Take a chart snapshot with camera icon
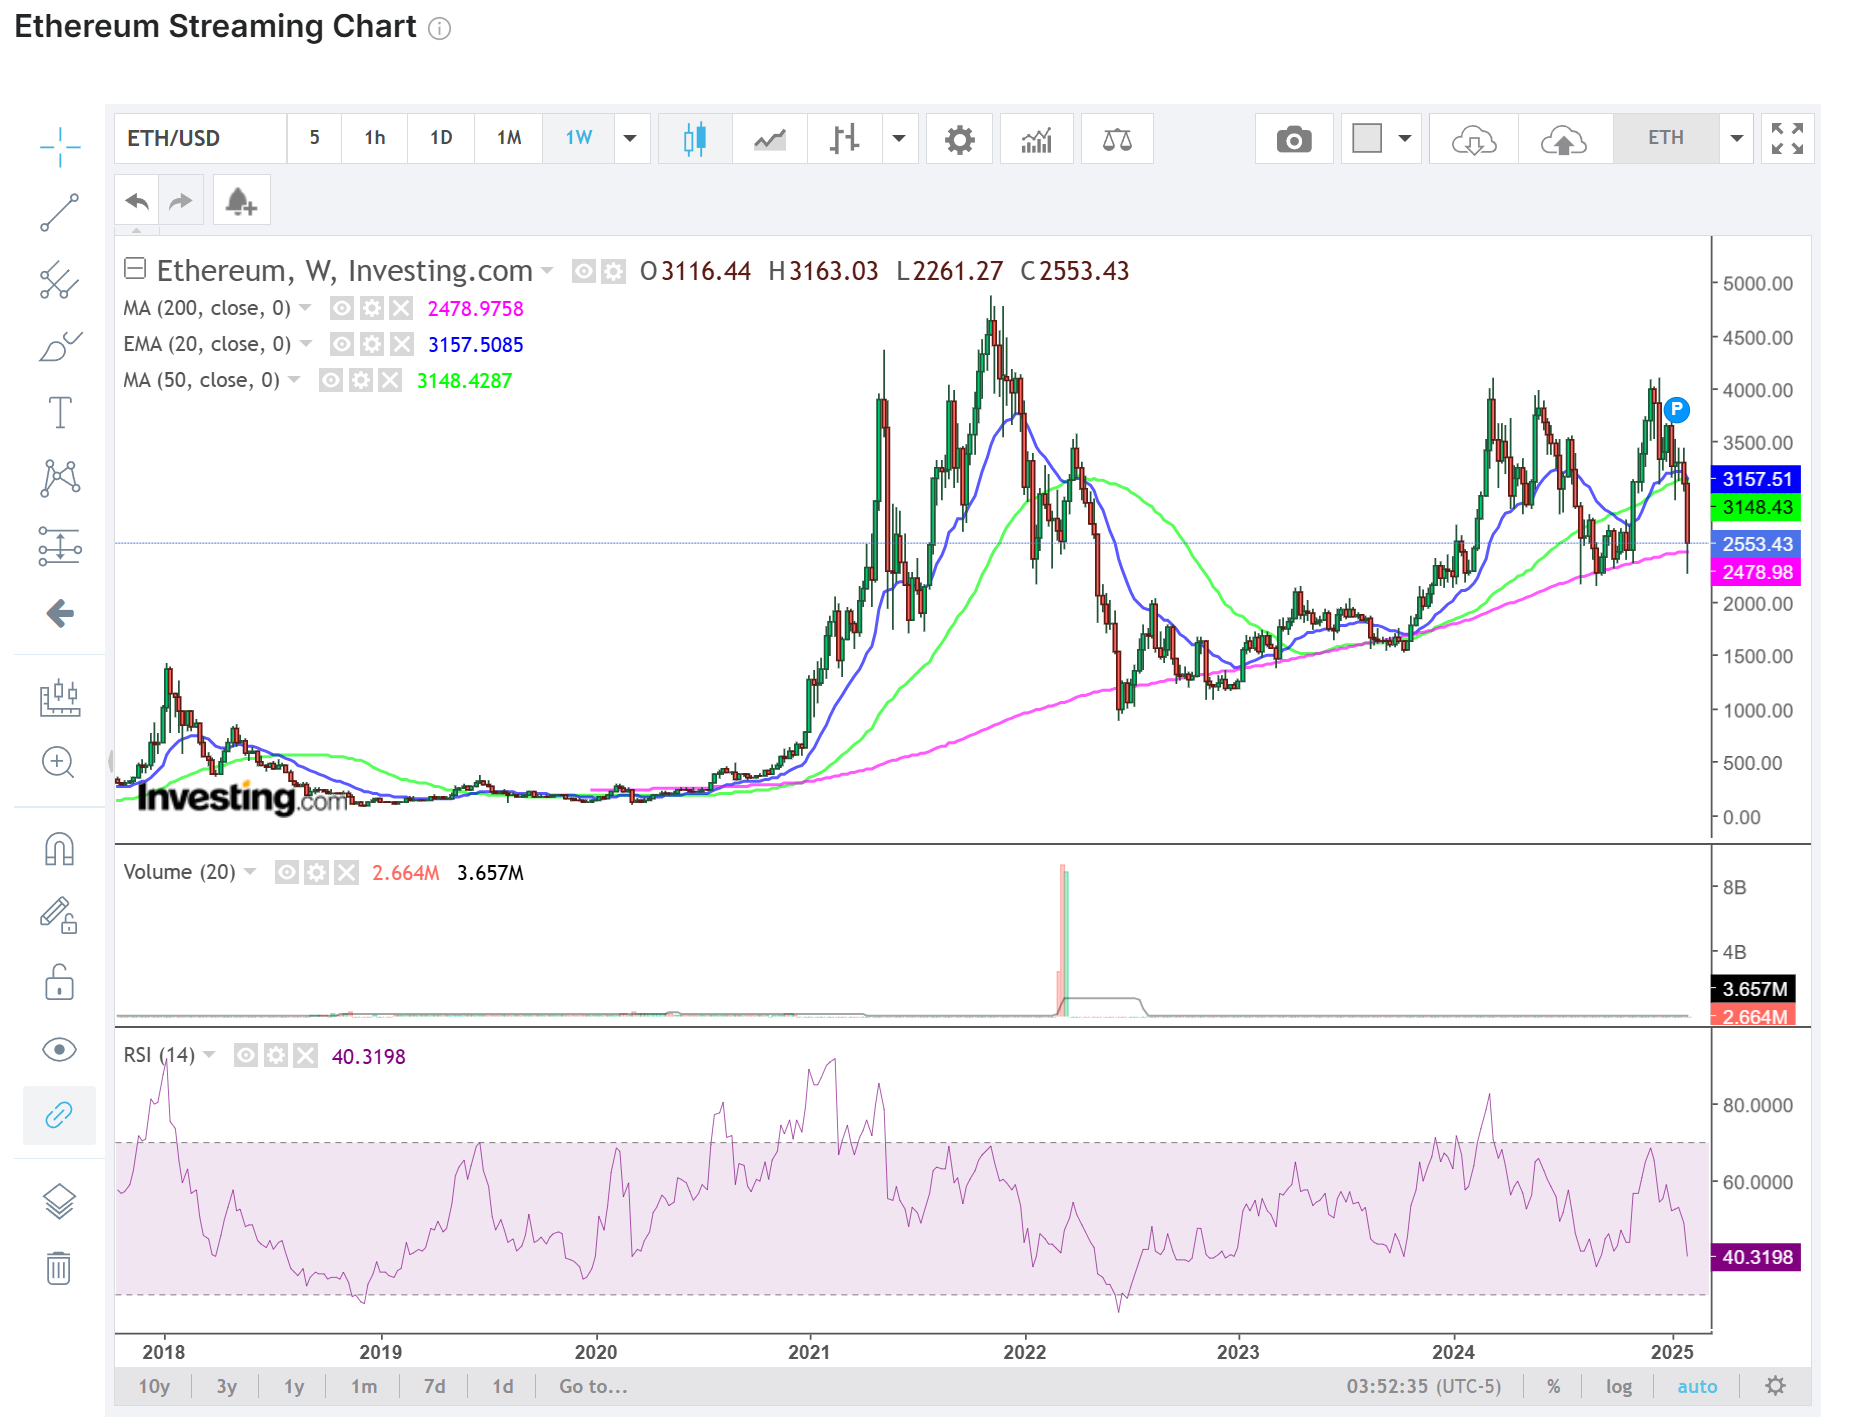Screen dimensions: 1859x1419 [x=1293, y=139]
